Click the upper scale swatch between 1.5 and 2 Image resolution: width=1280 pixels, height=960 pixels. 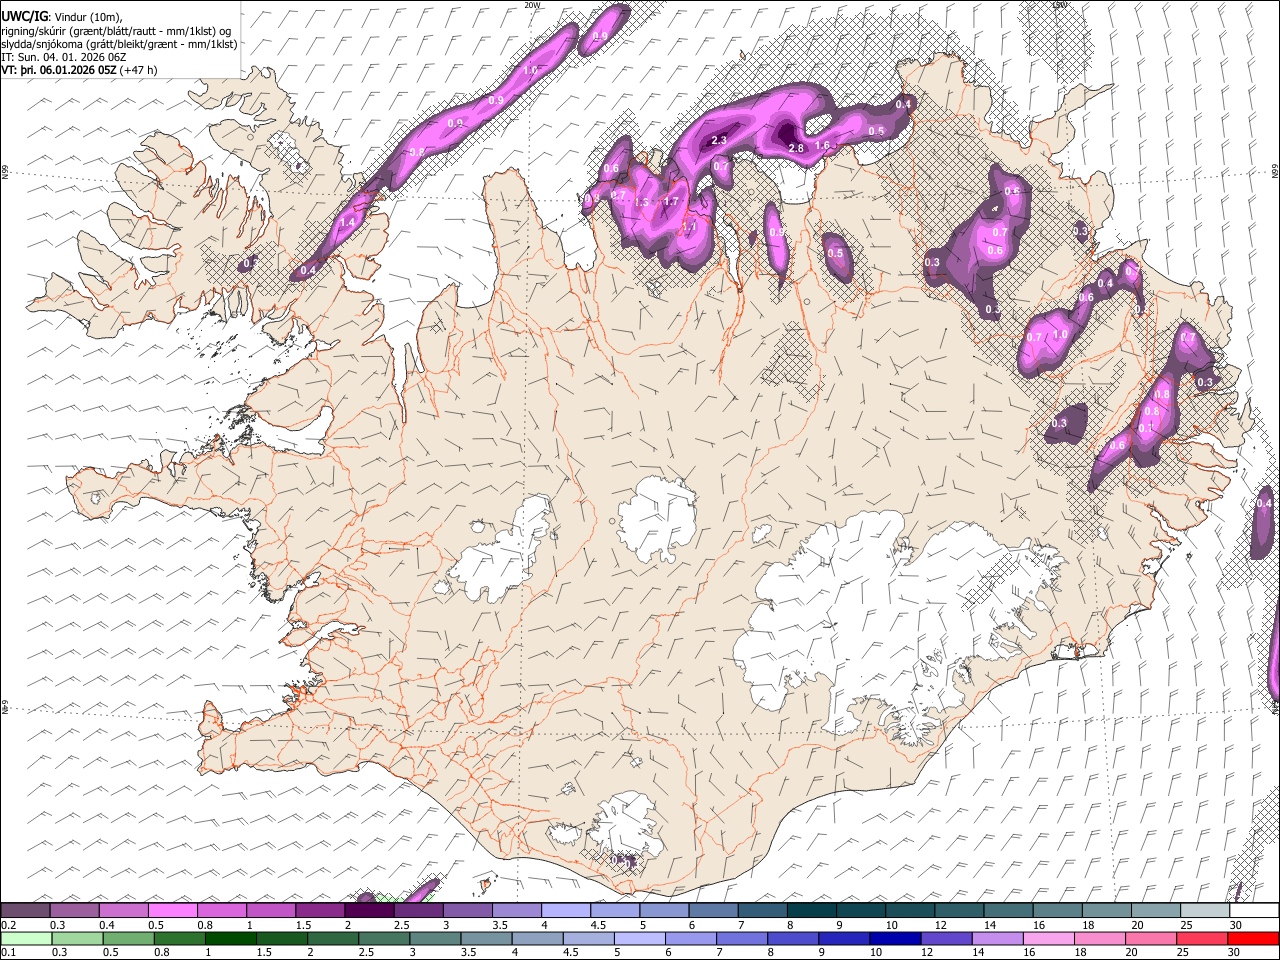(x=320, y=911)
